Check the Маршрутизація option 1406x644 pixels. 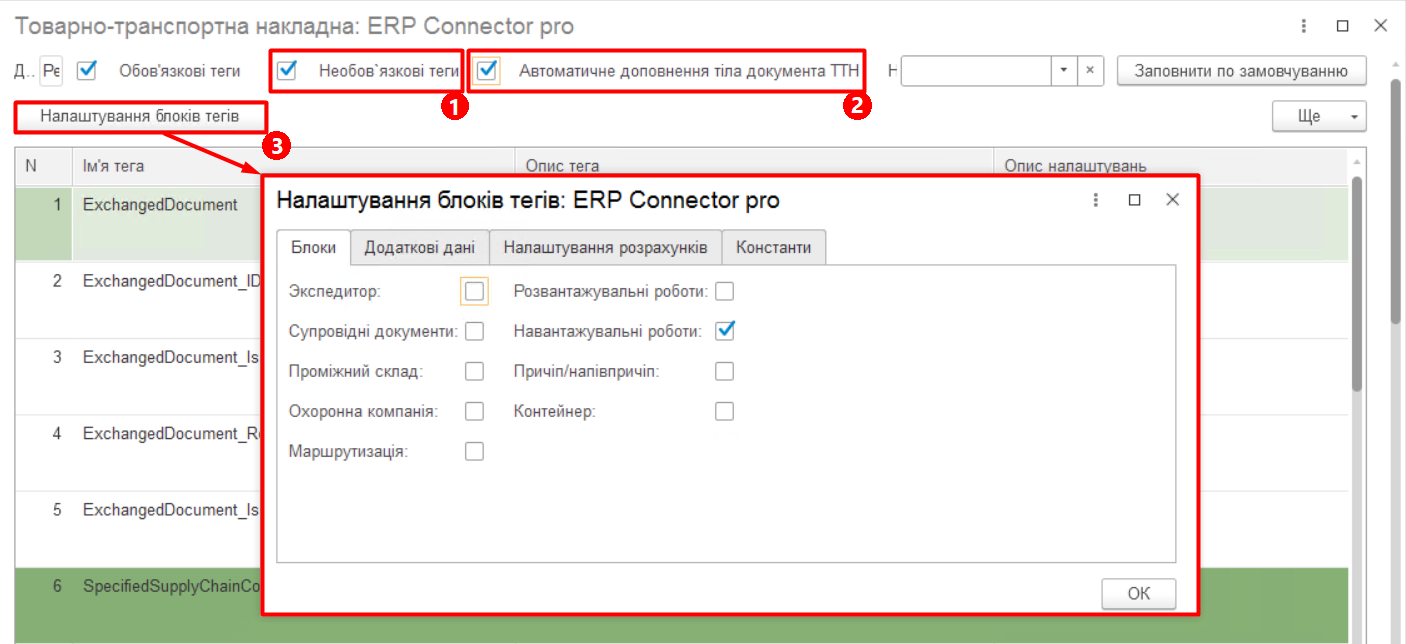point(475,451)
